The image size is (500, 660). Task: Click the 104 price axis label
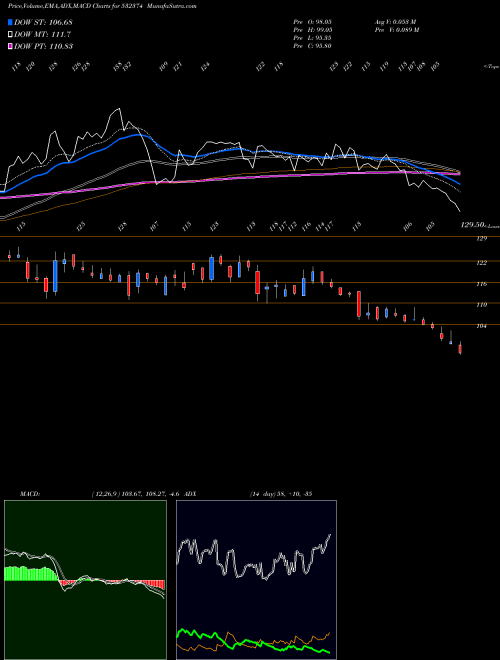click(481, 326)
